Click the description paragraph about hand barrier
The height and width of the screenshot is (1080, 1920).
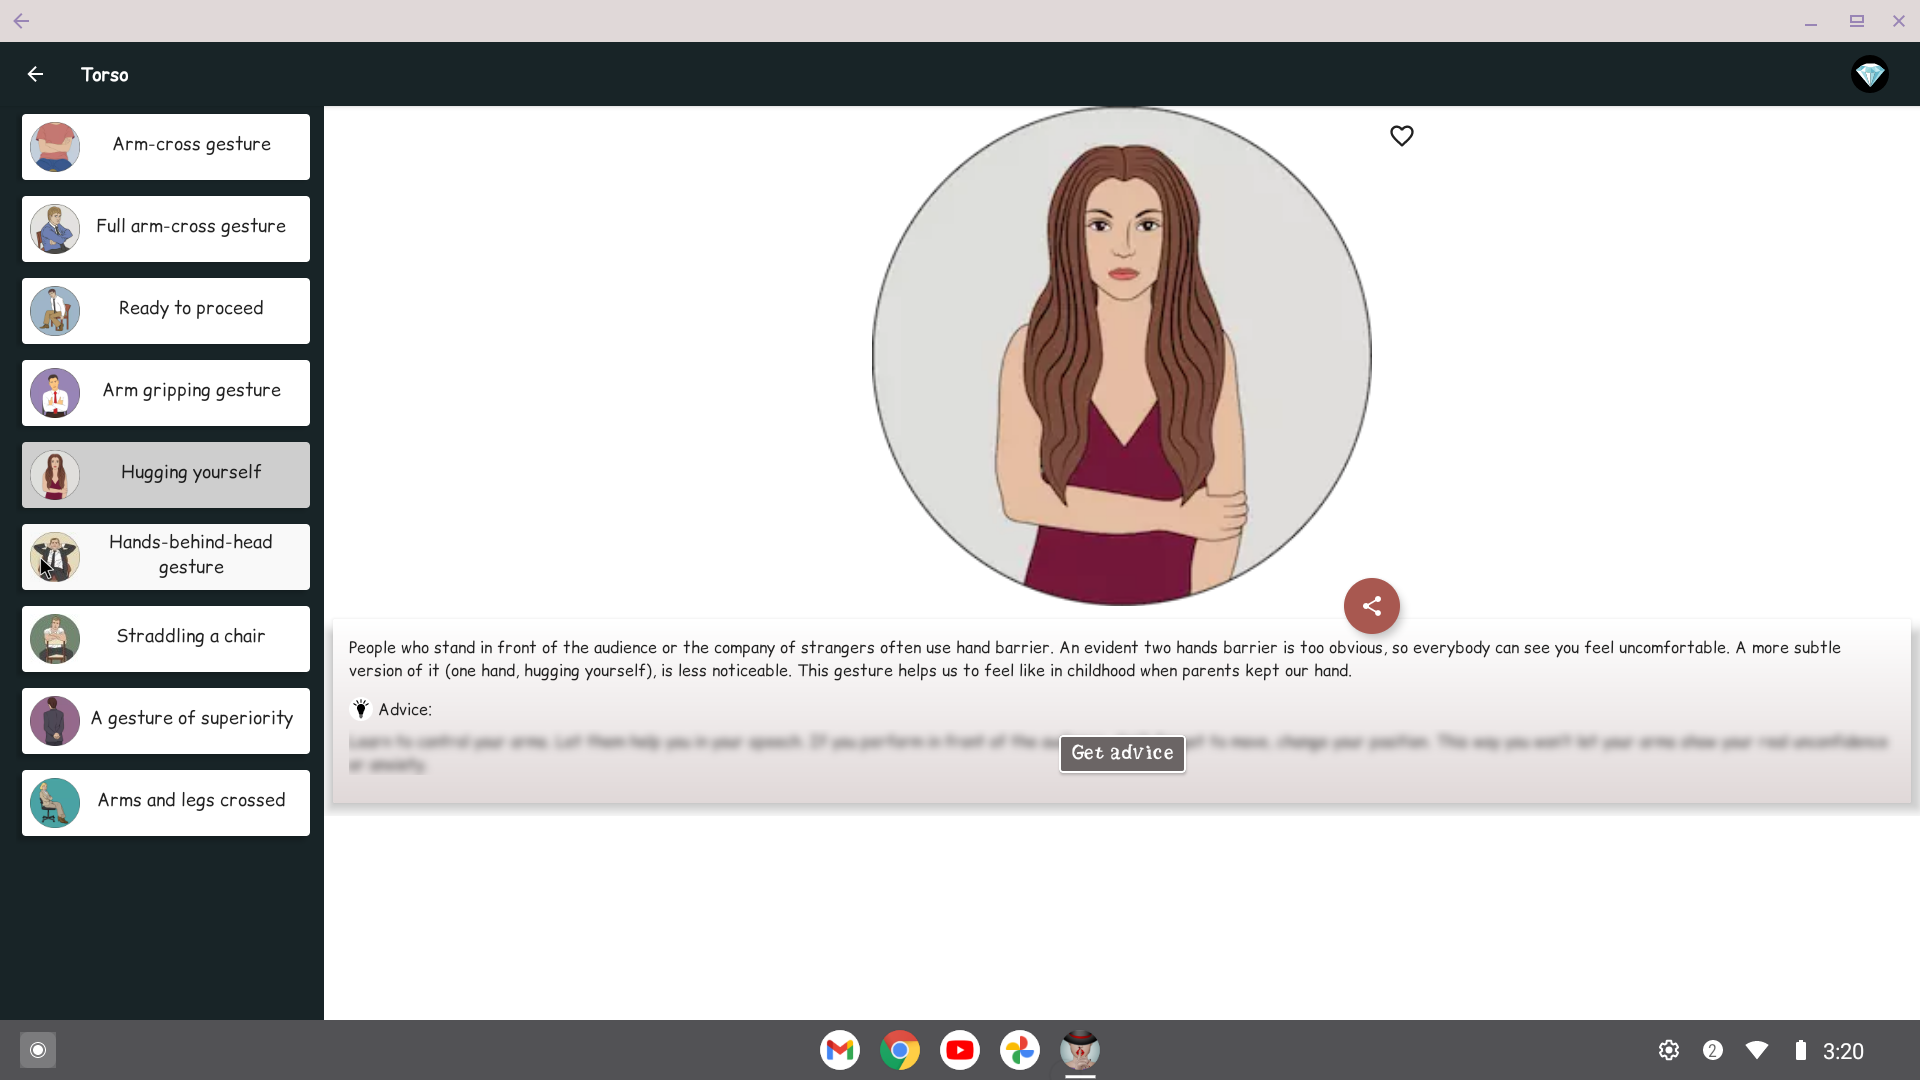tap(1095, 659)
